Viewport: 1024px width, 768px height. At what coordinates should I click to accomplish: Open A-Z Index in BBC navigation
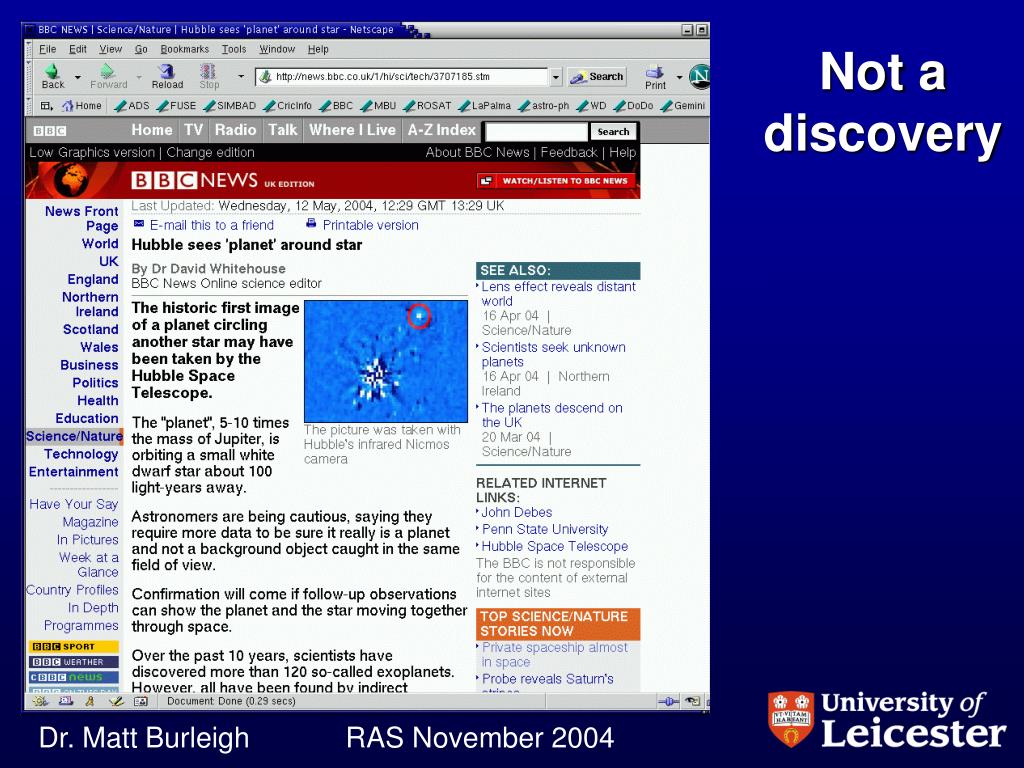[x=441, y=130]
